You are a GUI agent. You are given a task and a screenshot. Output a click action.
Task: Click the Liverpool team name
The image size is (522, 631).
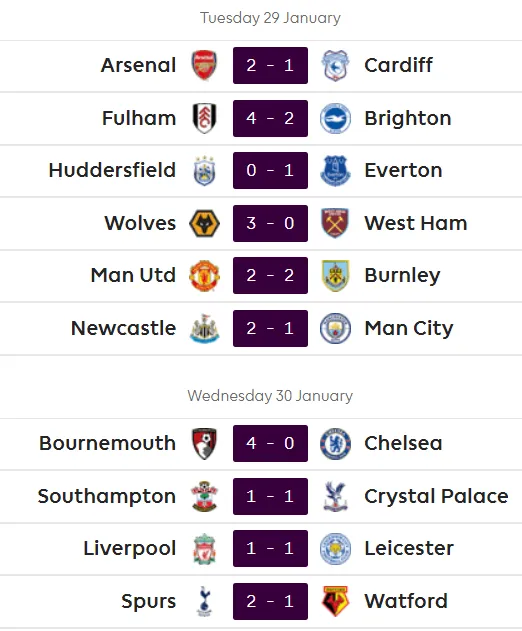click(130, 549)
